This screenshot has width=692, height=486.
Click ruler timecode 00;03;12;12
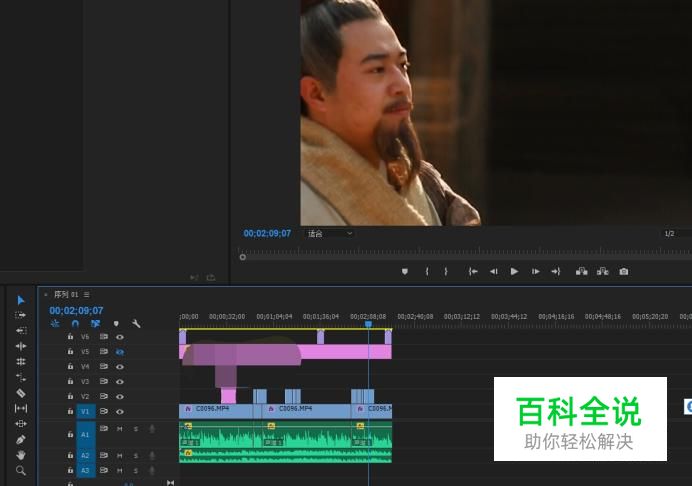pyautogui.click(x=462, y=317)
